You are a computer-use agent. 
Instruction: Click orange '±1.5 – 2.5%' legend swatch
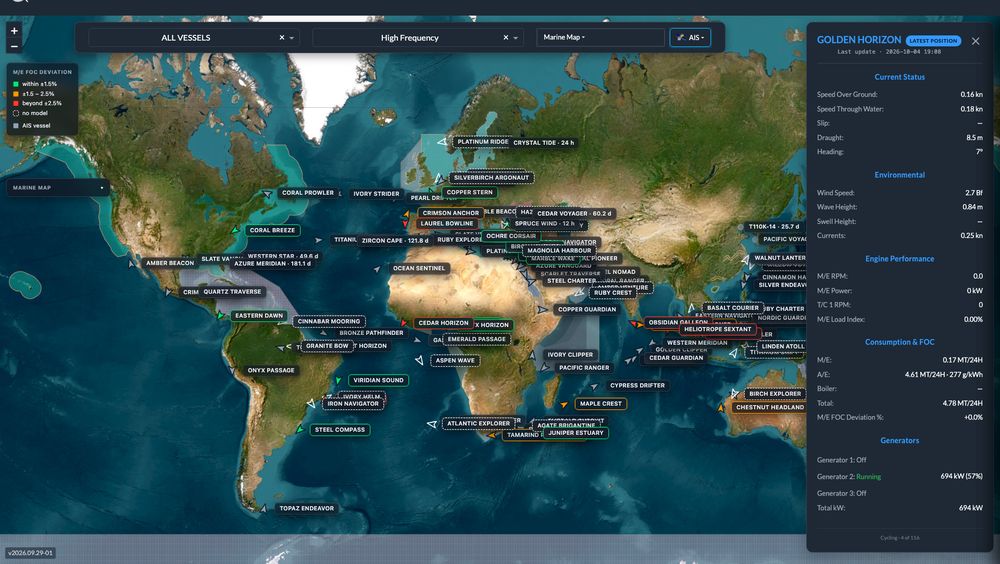16,94
